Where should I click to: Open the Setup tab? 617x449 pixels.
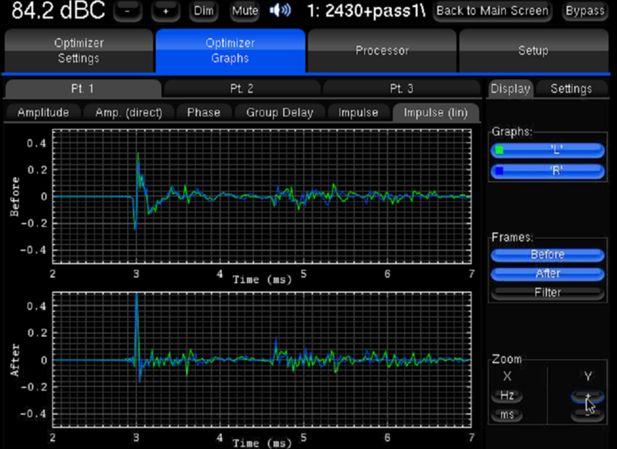coord(533,51)
